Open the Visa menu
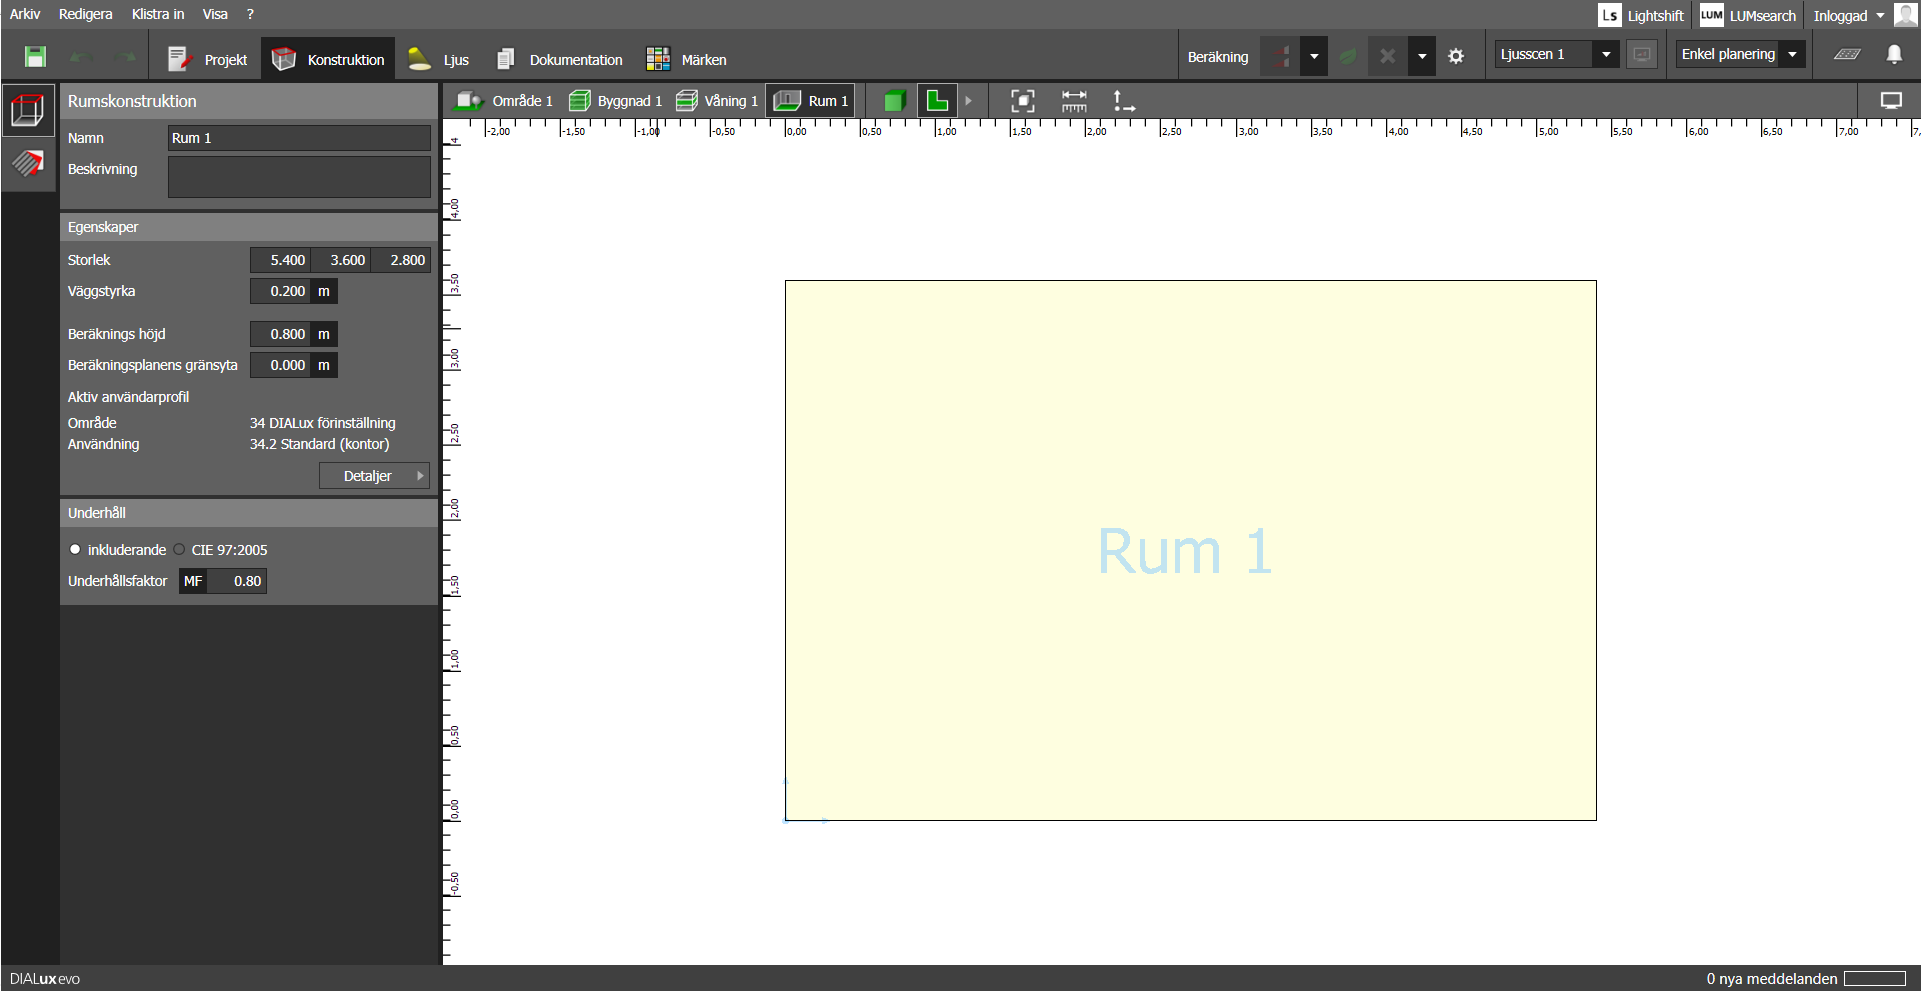The height and width of the screenshot is (991, 1921). 215,14
